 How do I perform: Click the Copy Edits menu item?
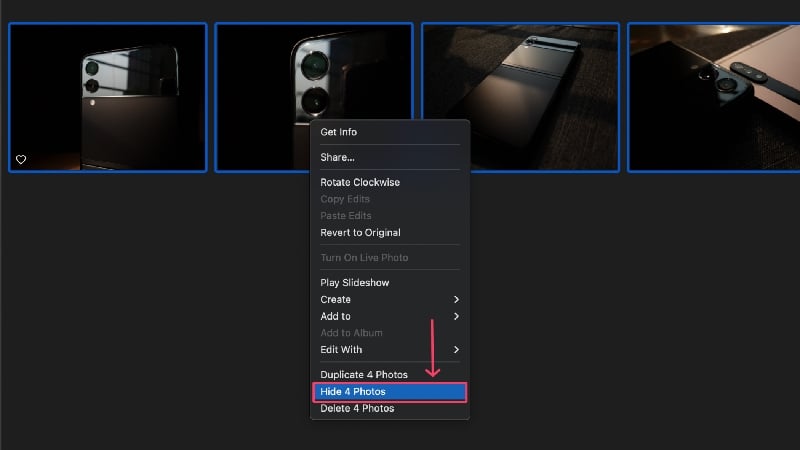tap(390, 199)
